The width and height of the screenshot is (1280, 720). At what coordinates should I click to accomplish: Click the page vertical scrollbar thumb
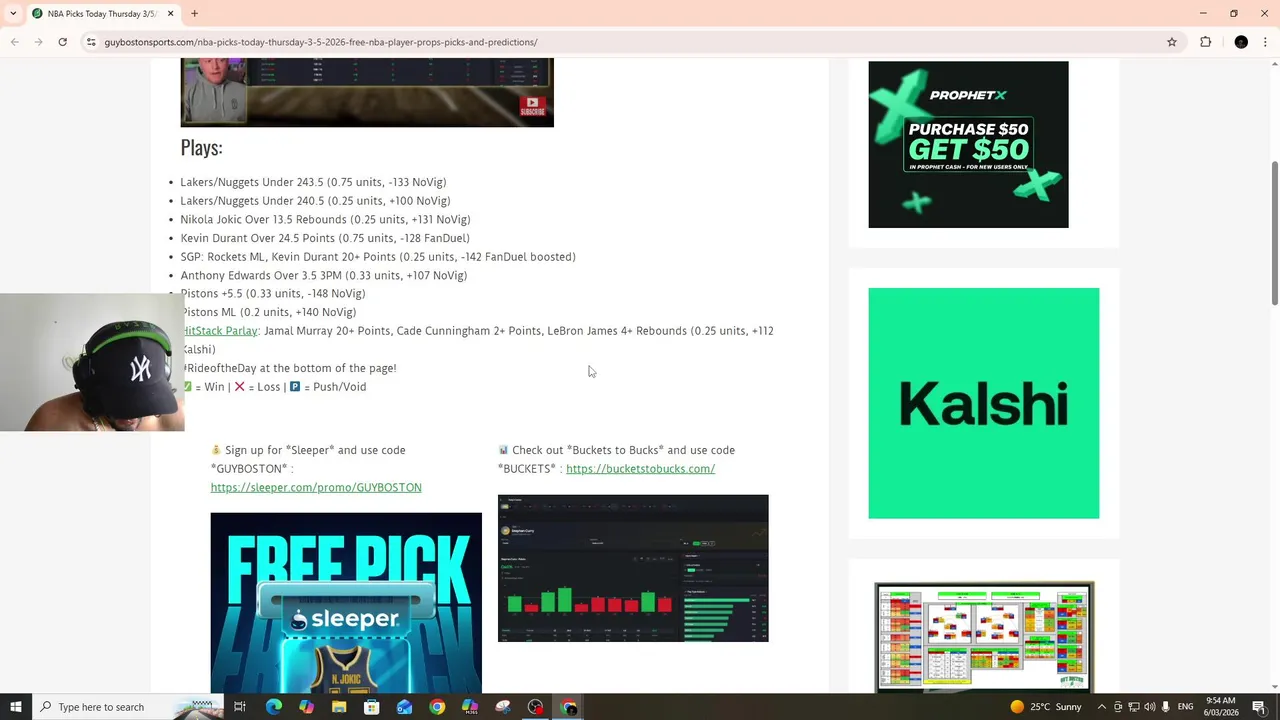(x=1274, y=233)
